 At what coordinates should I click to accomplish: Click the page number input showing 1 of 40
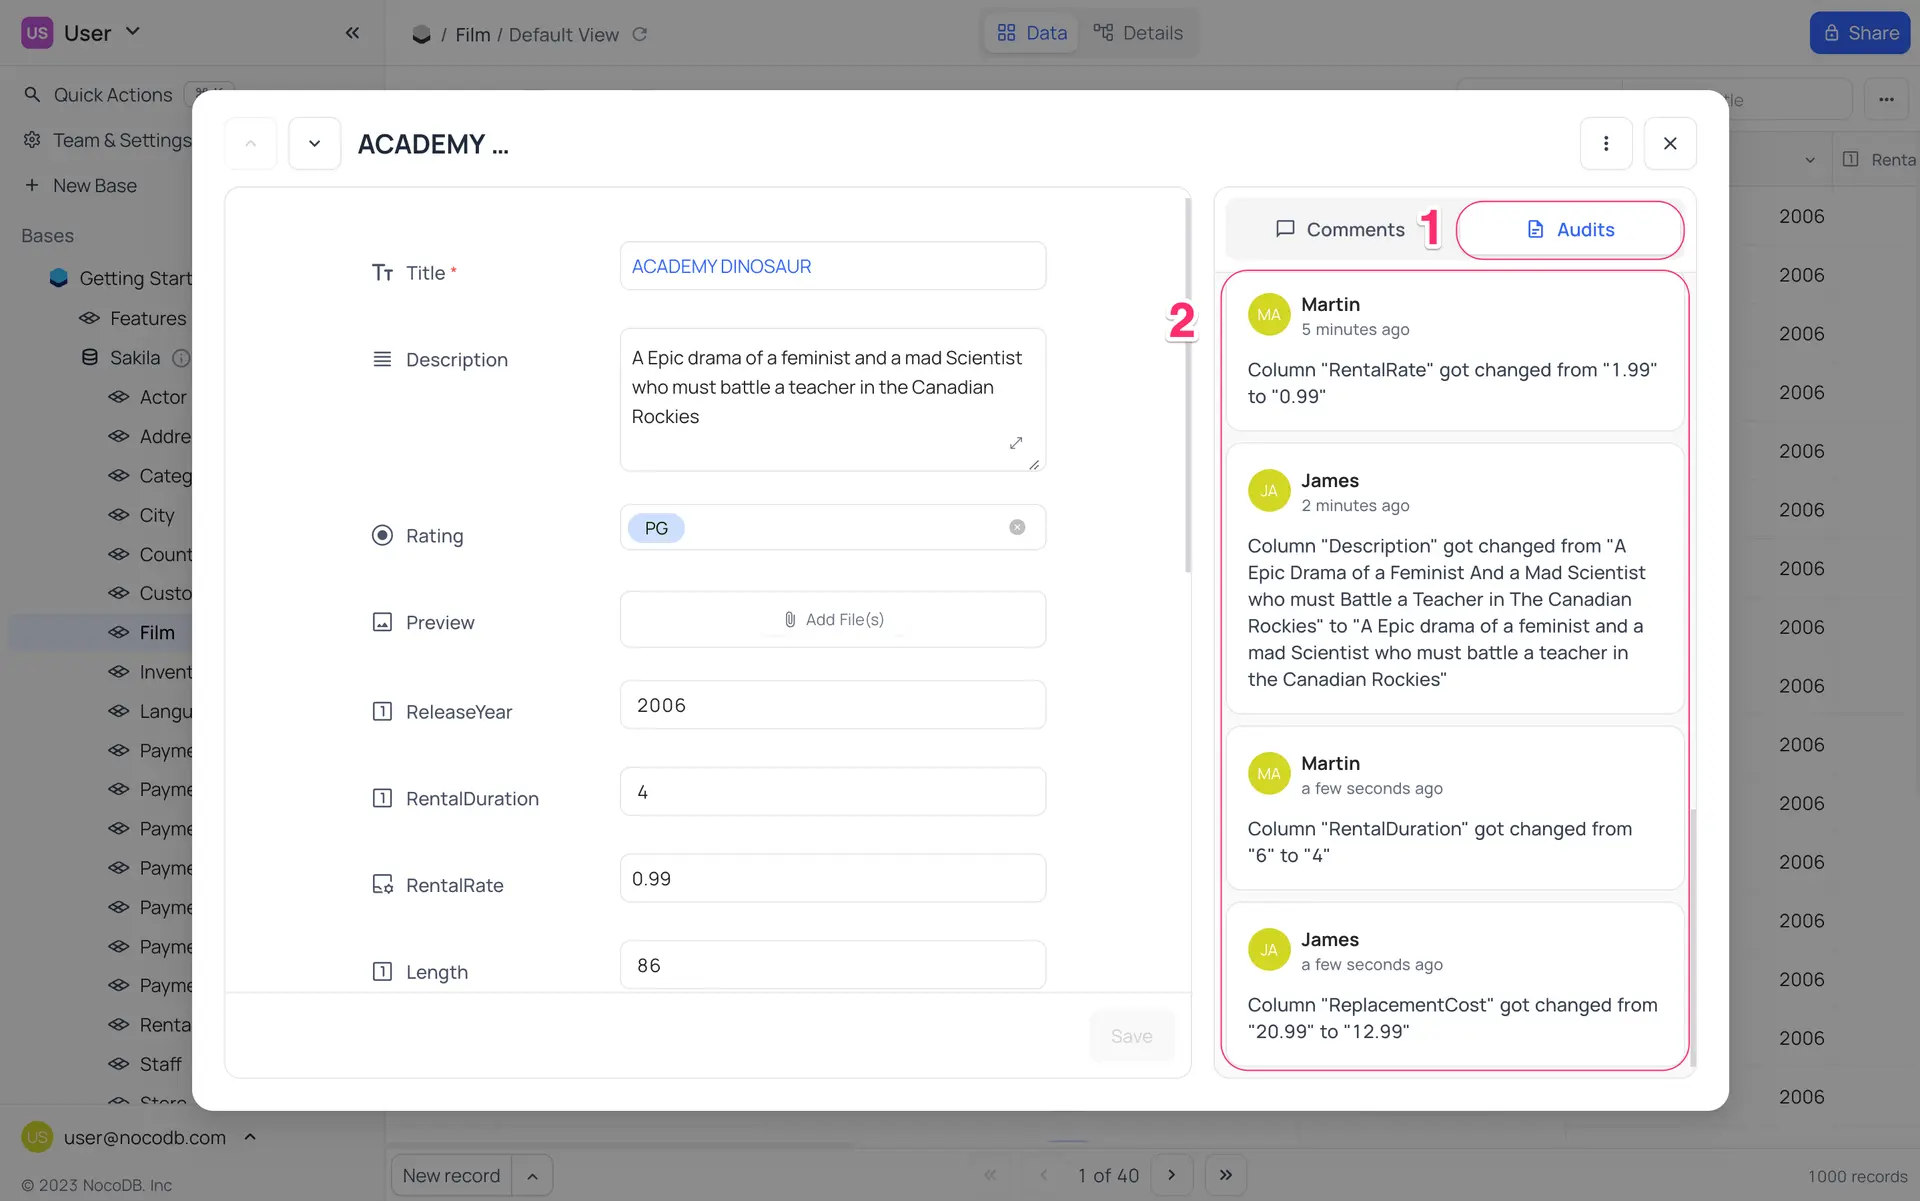[x=1108, y=1175]
